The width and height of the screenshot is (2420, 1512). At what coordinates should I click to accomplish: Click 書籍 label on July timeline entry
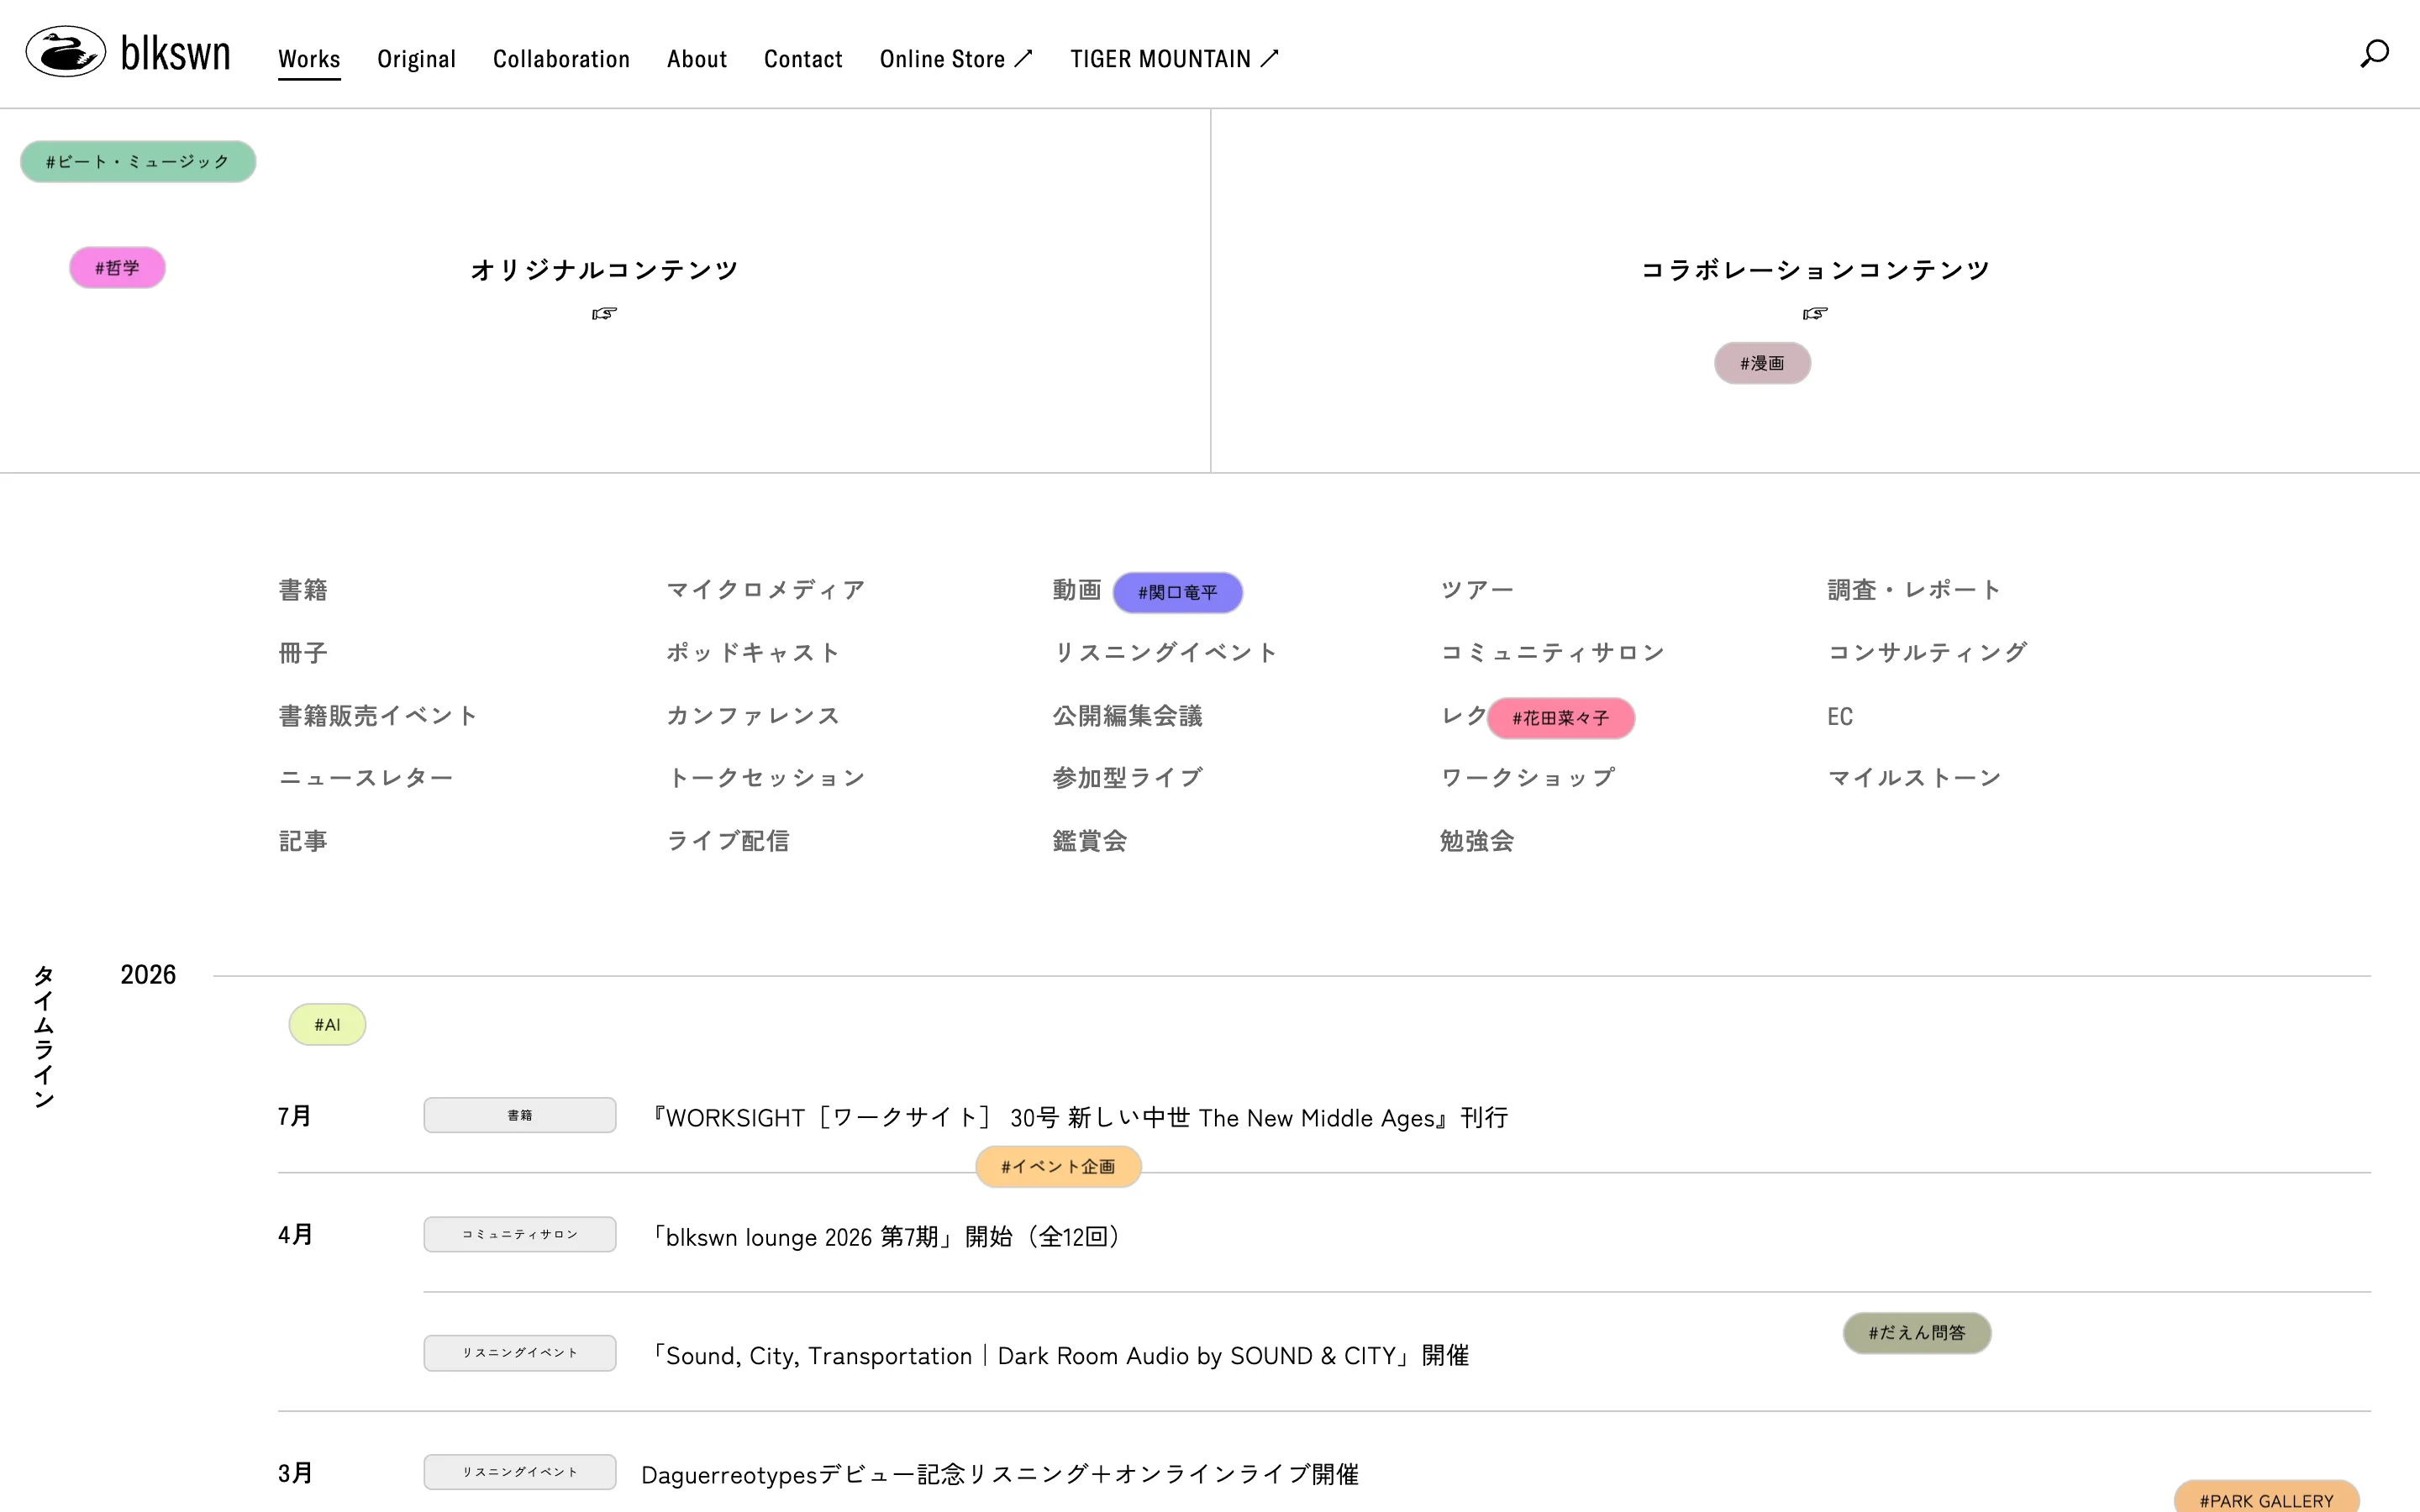pyautogui.click(x=520, y=1116)
